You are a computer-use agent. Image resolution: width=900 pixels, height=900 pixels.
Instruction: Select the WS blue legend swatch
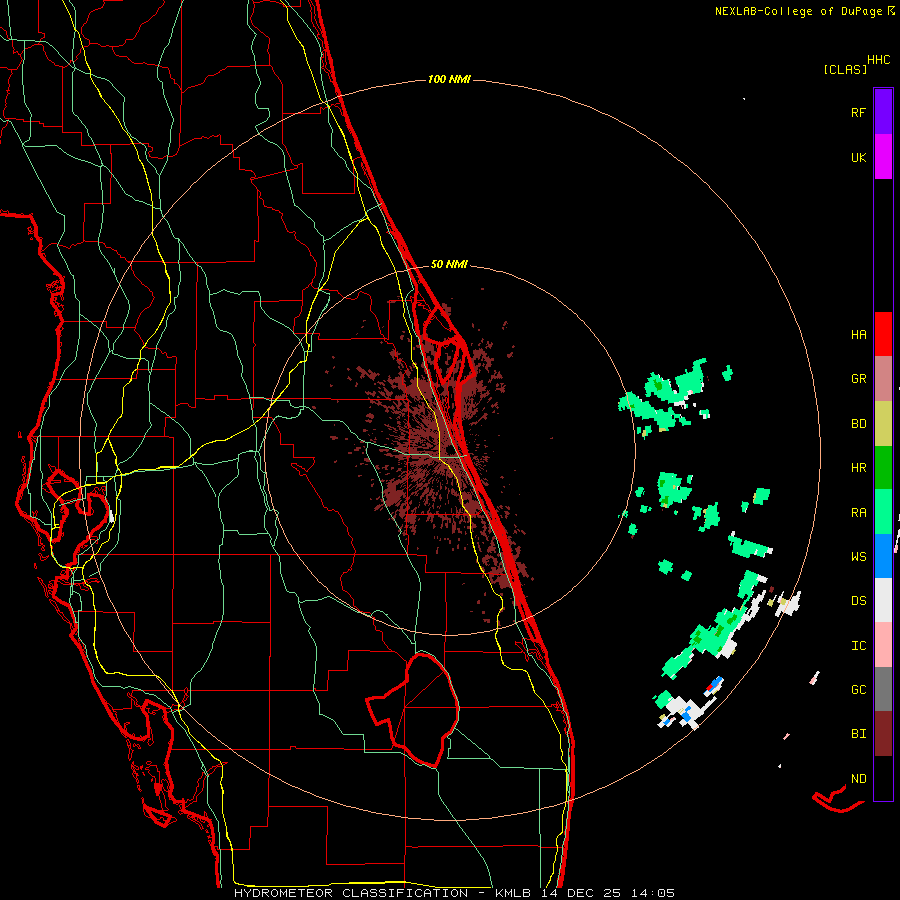[883, 556]
